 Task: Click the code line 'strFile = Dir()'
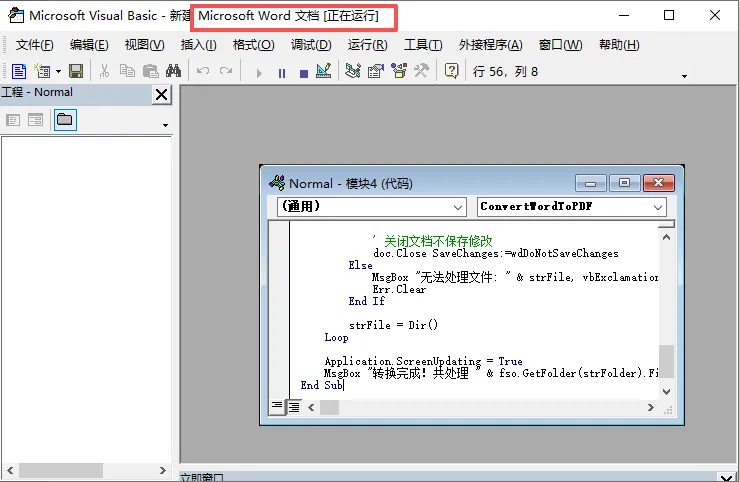pos(393,325)
